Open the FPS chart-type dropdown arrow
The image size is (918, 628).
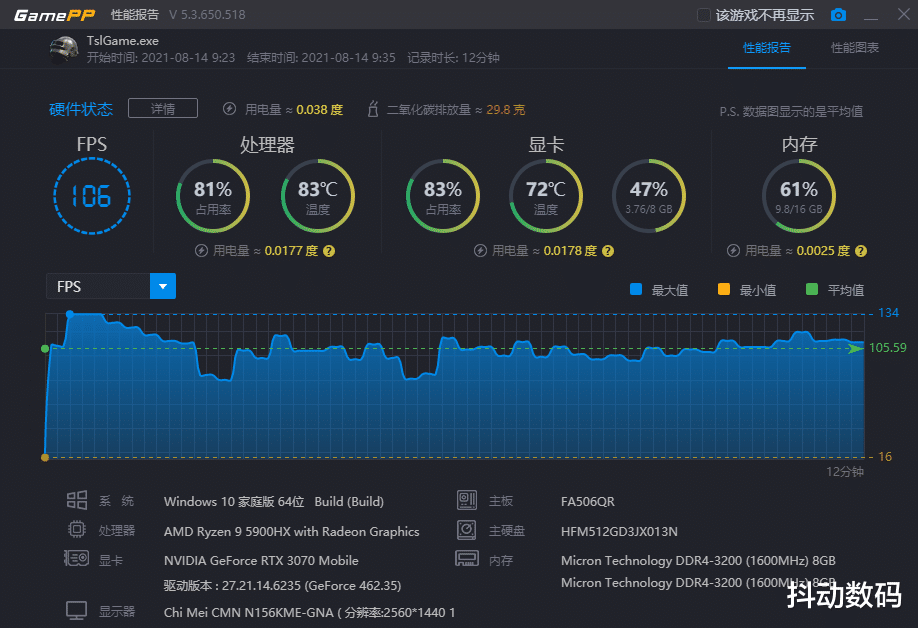(163, 286)
